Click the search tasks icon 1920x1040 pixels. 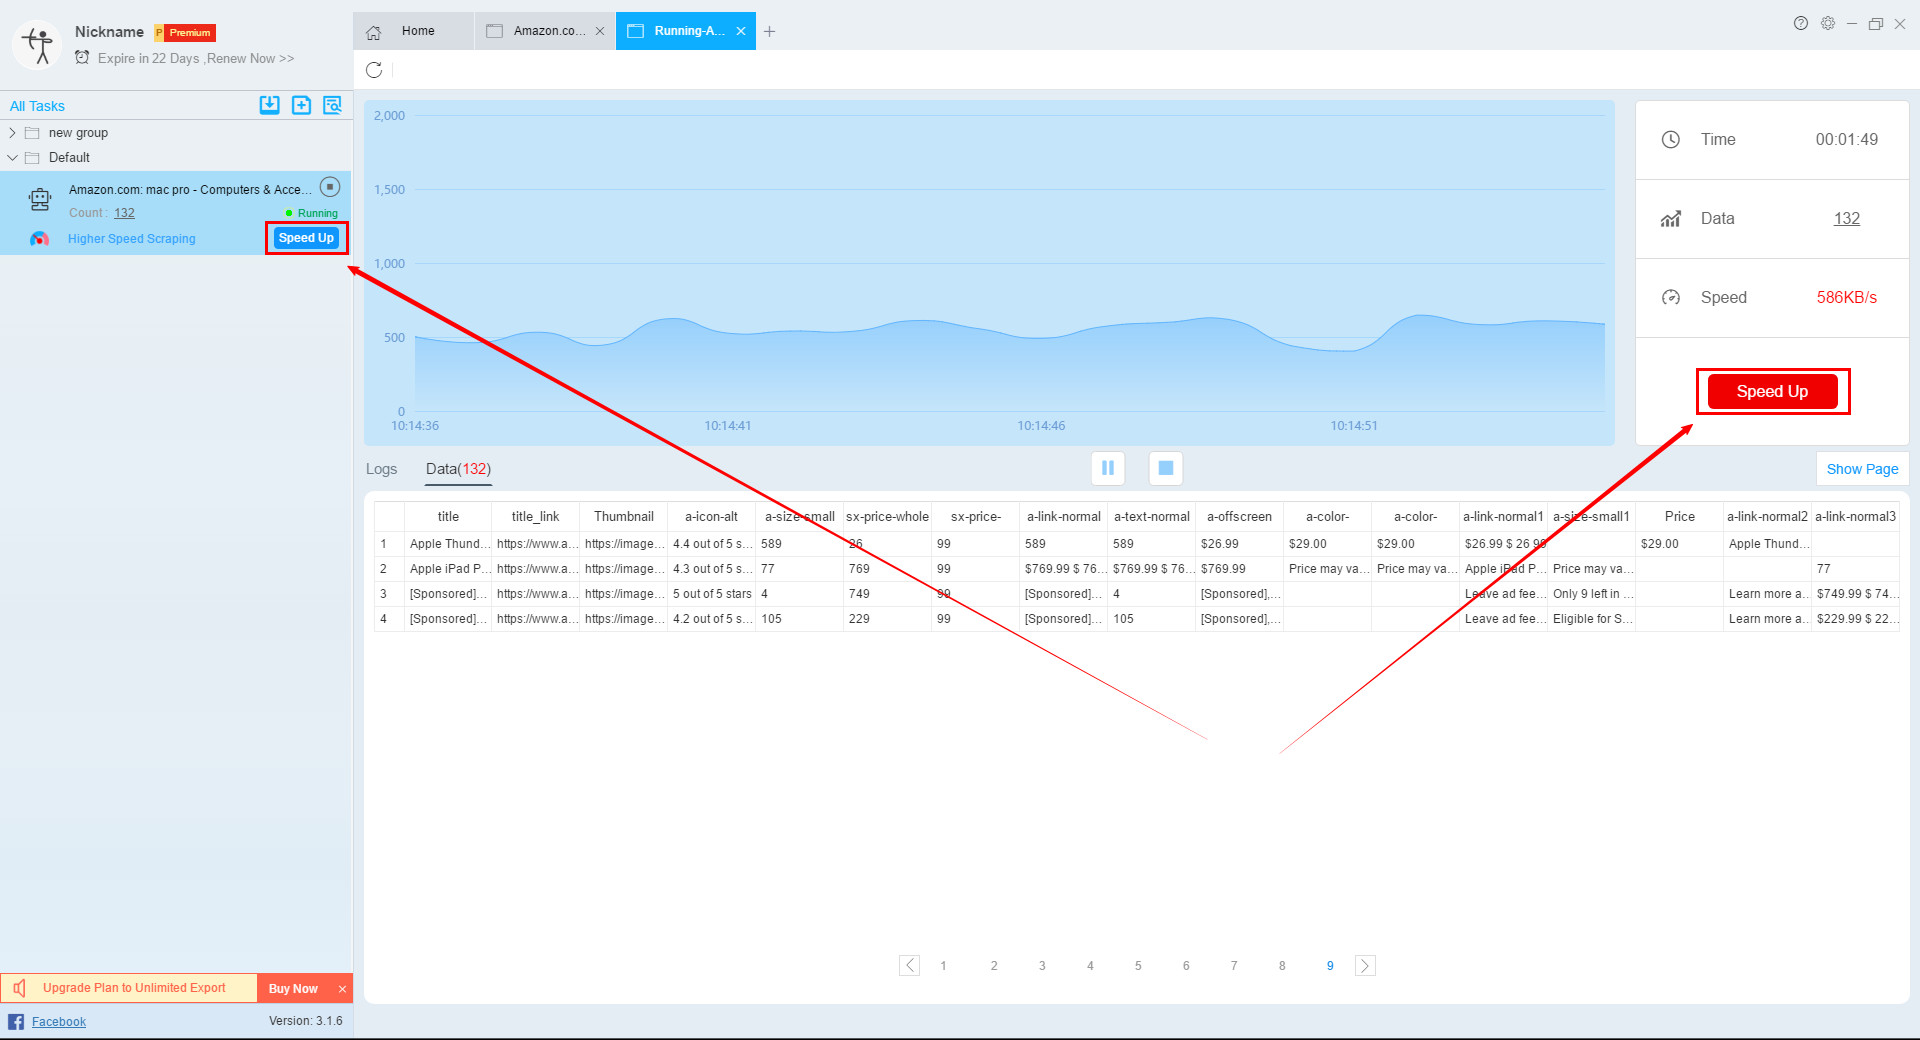[x=333, y=105]
